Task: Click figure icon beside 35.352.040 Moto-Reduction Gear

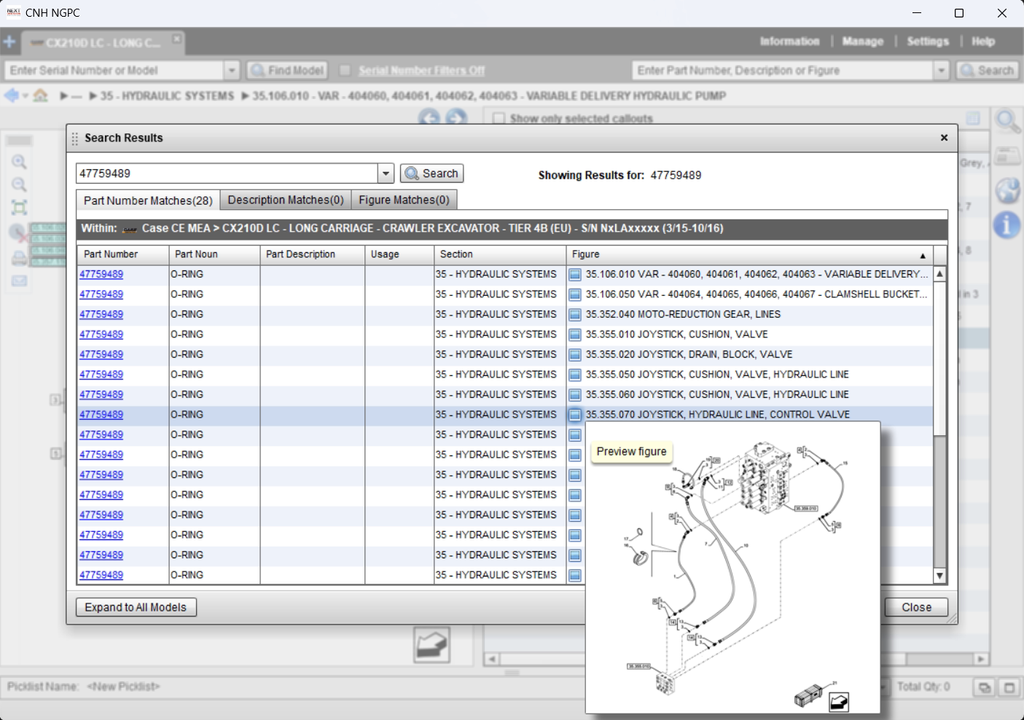Action: click(575, 314)
